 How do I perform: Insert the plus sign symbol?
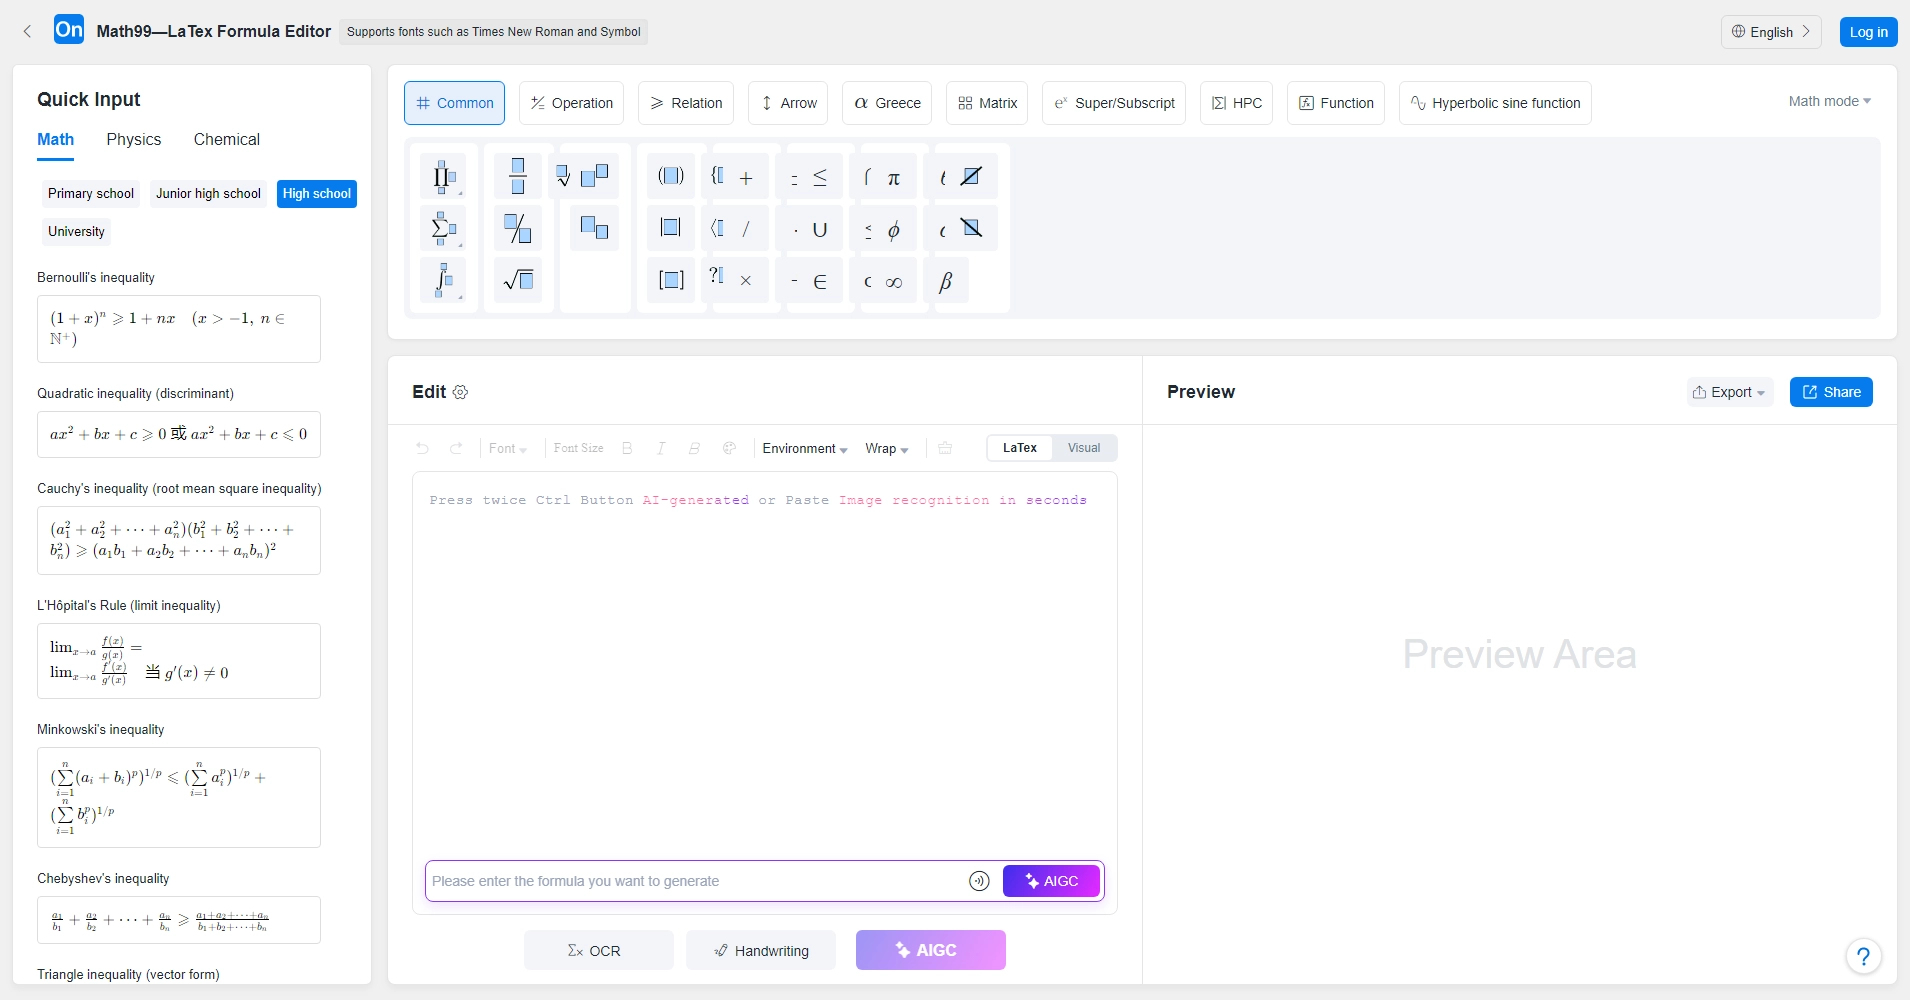coord(746,178)
